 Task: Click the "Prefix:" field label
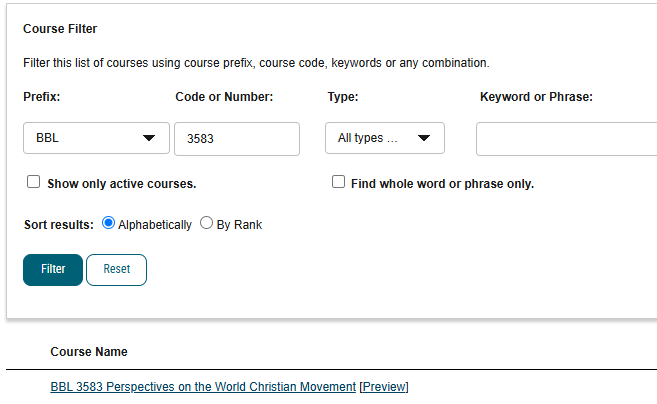pos(41,97)
